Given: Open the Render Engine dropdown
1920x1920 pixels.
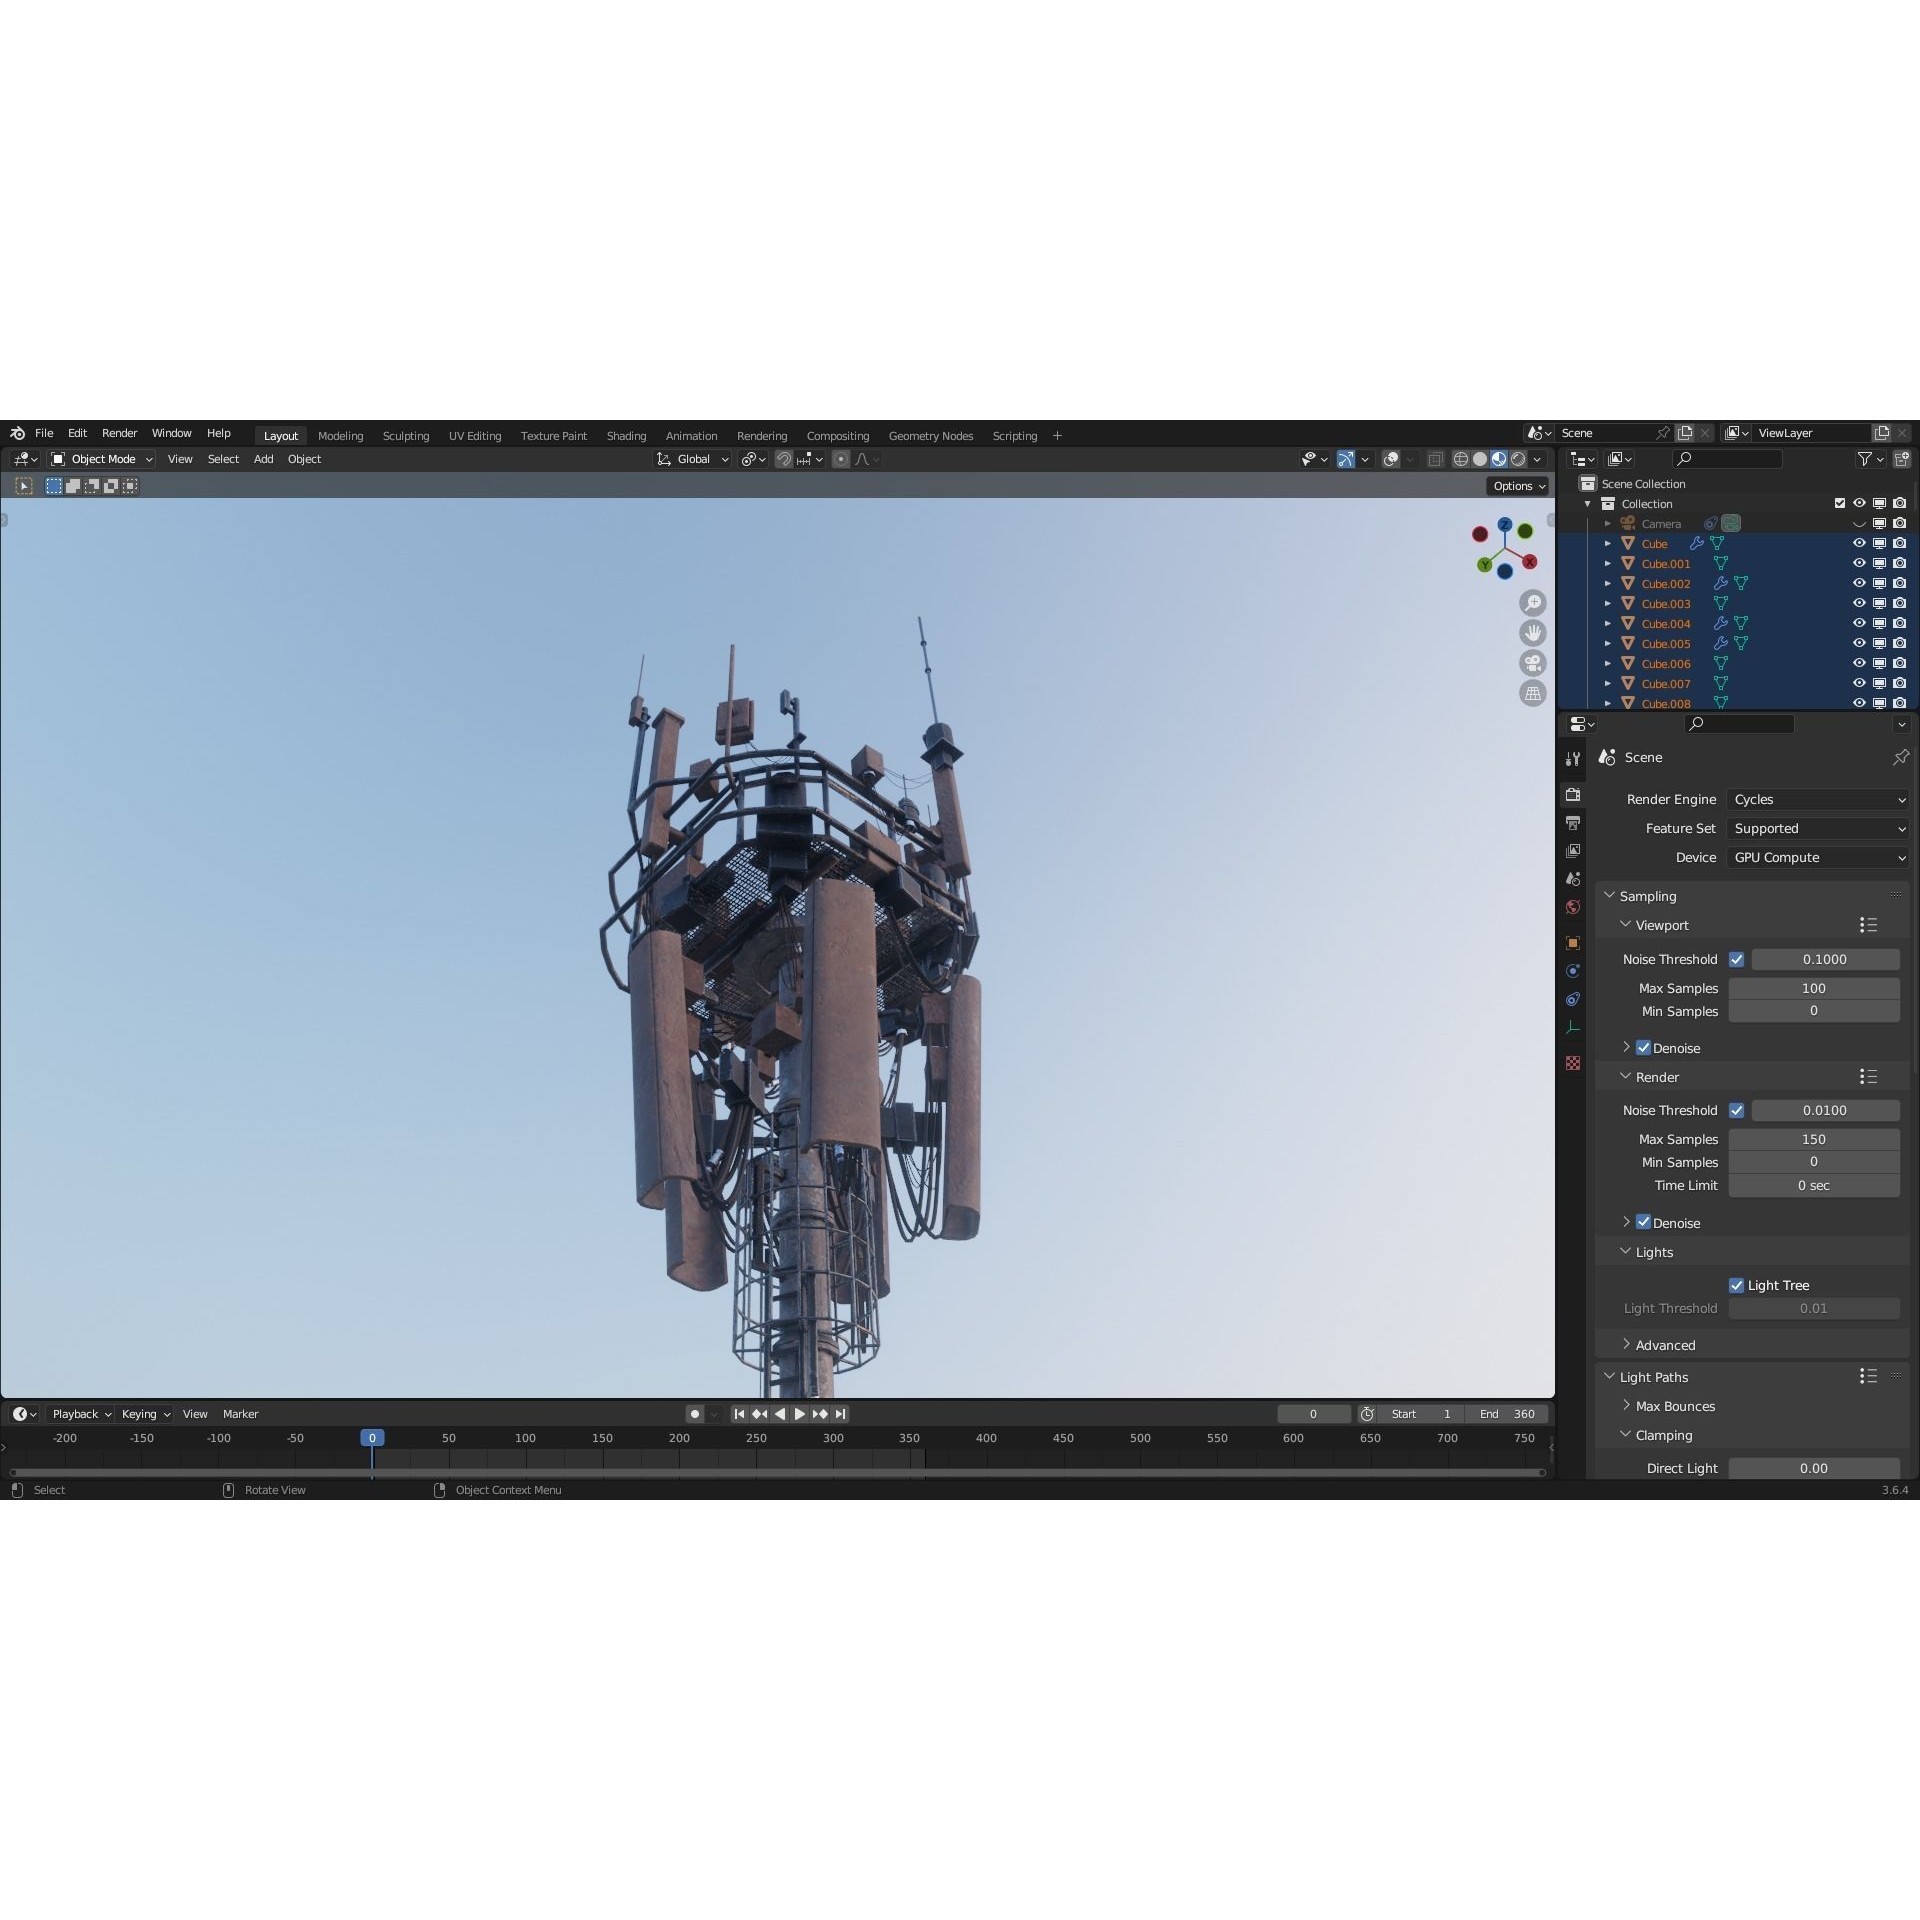Looking at the screenshot, I should tap(1816, 799).
